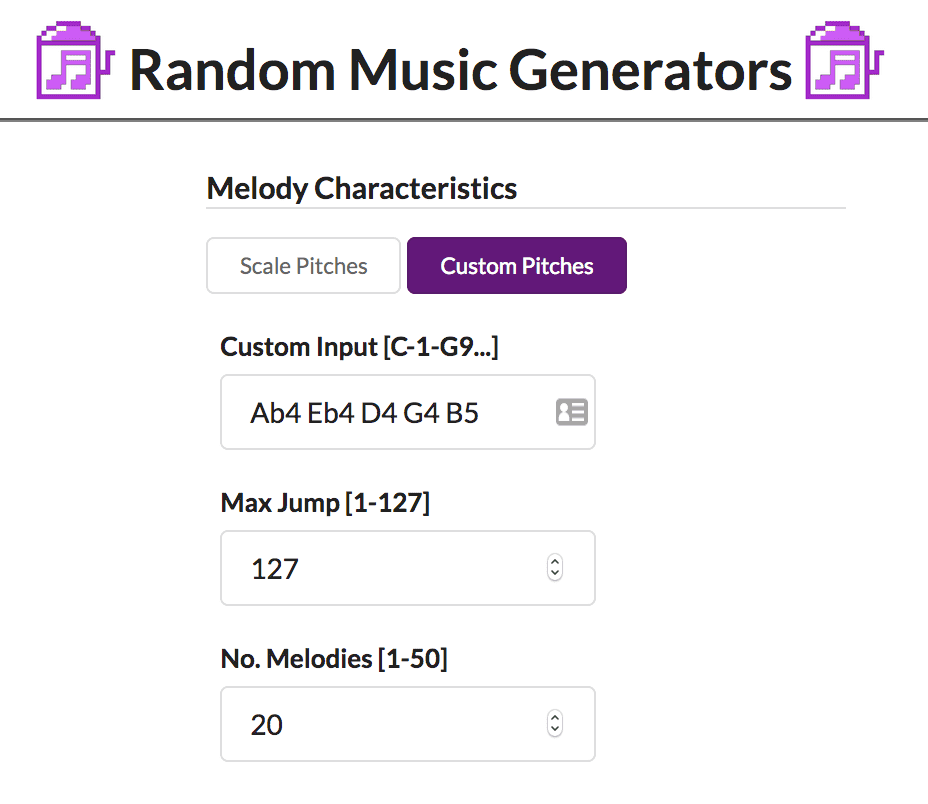Click the Ab4 Eb4 D4 G4 B5 text
Screen dimensions: 928x804
click(x=364, y=413)
